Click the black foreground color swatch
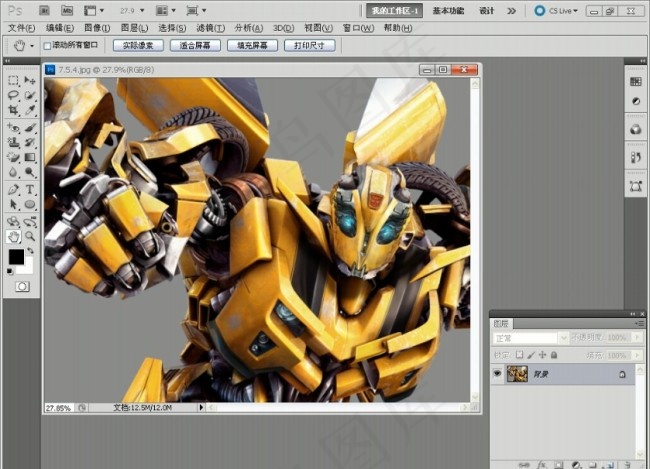The image size is (650, 469). (x=17, y=257)
